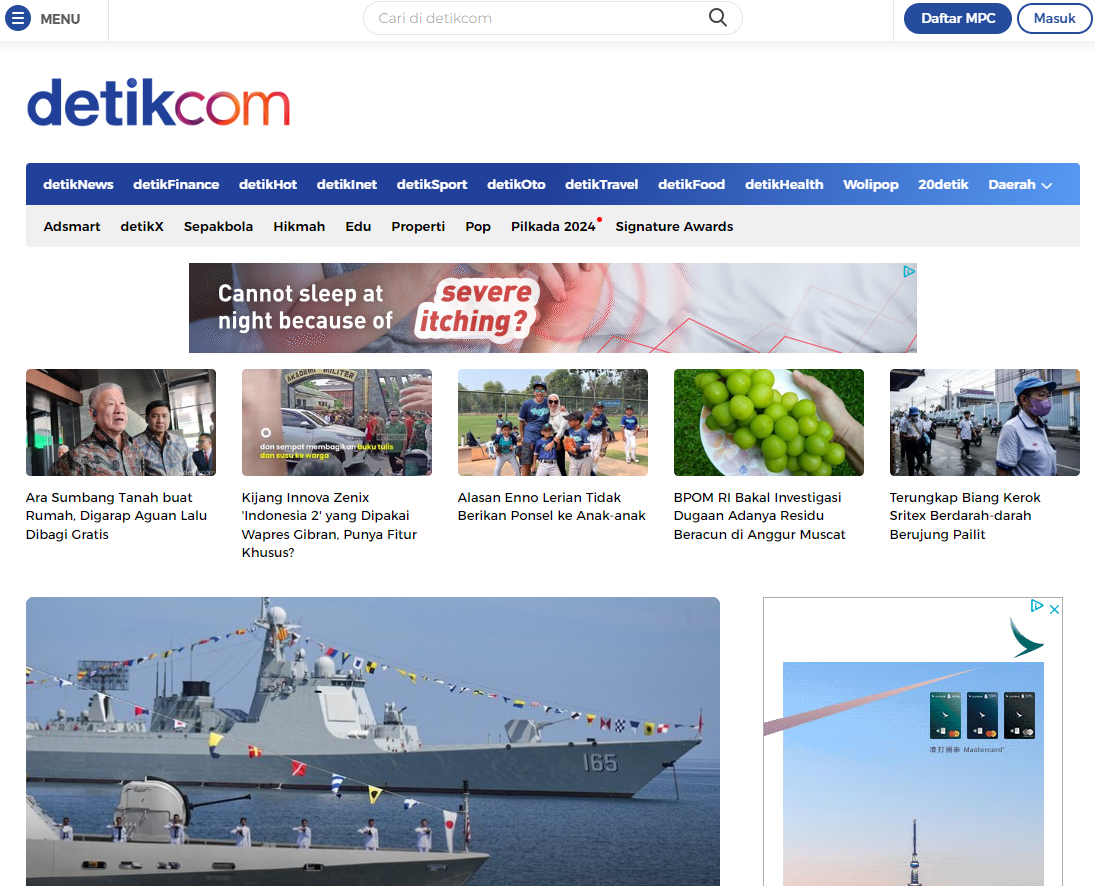Open the green Muscat grapes thumbnail
Viewport: 1095px width, 886px height.
768,422
